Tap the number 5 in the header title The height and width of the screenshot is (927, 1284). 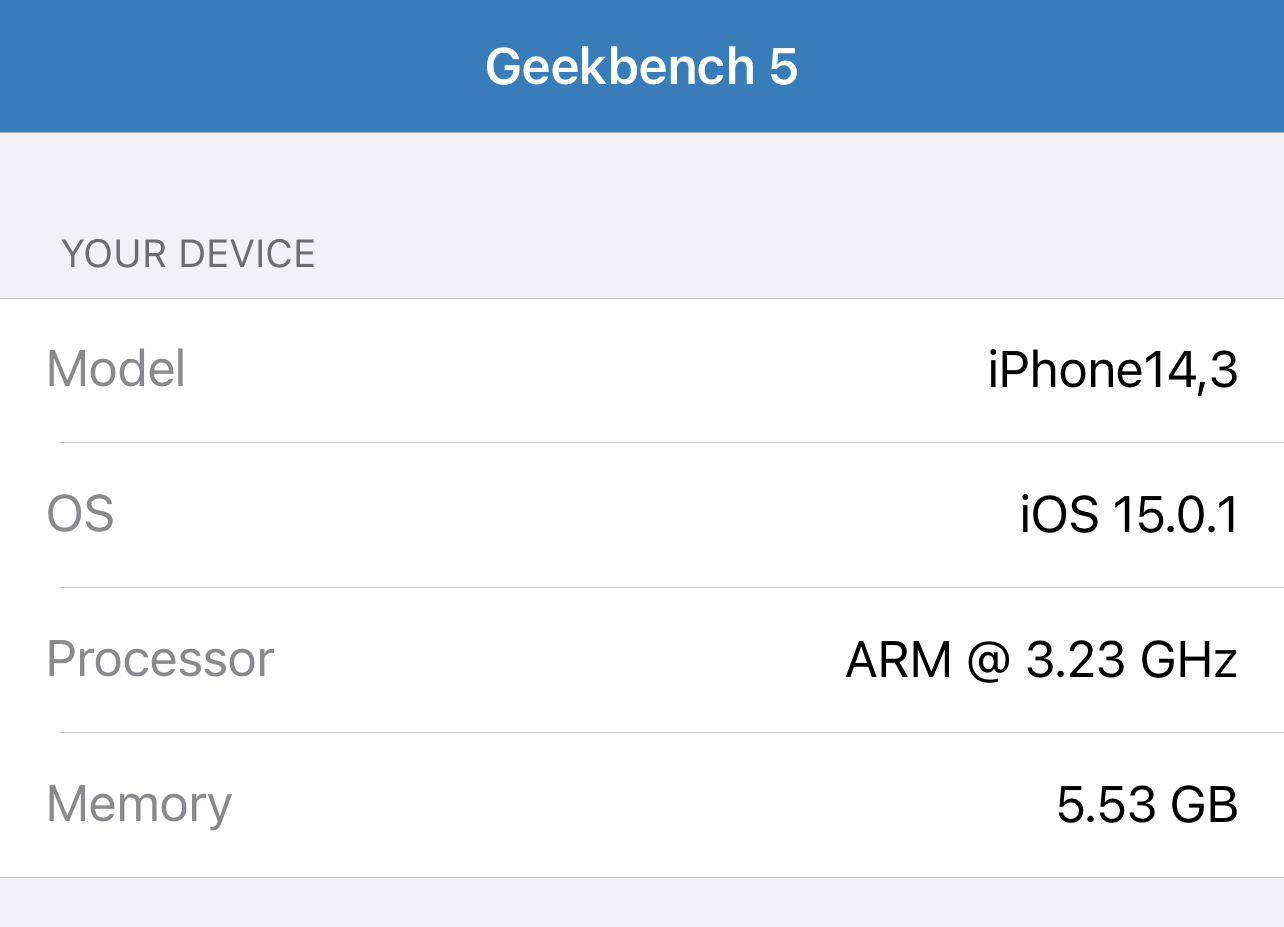click(783, 67)
